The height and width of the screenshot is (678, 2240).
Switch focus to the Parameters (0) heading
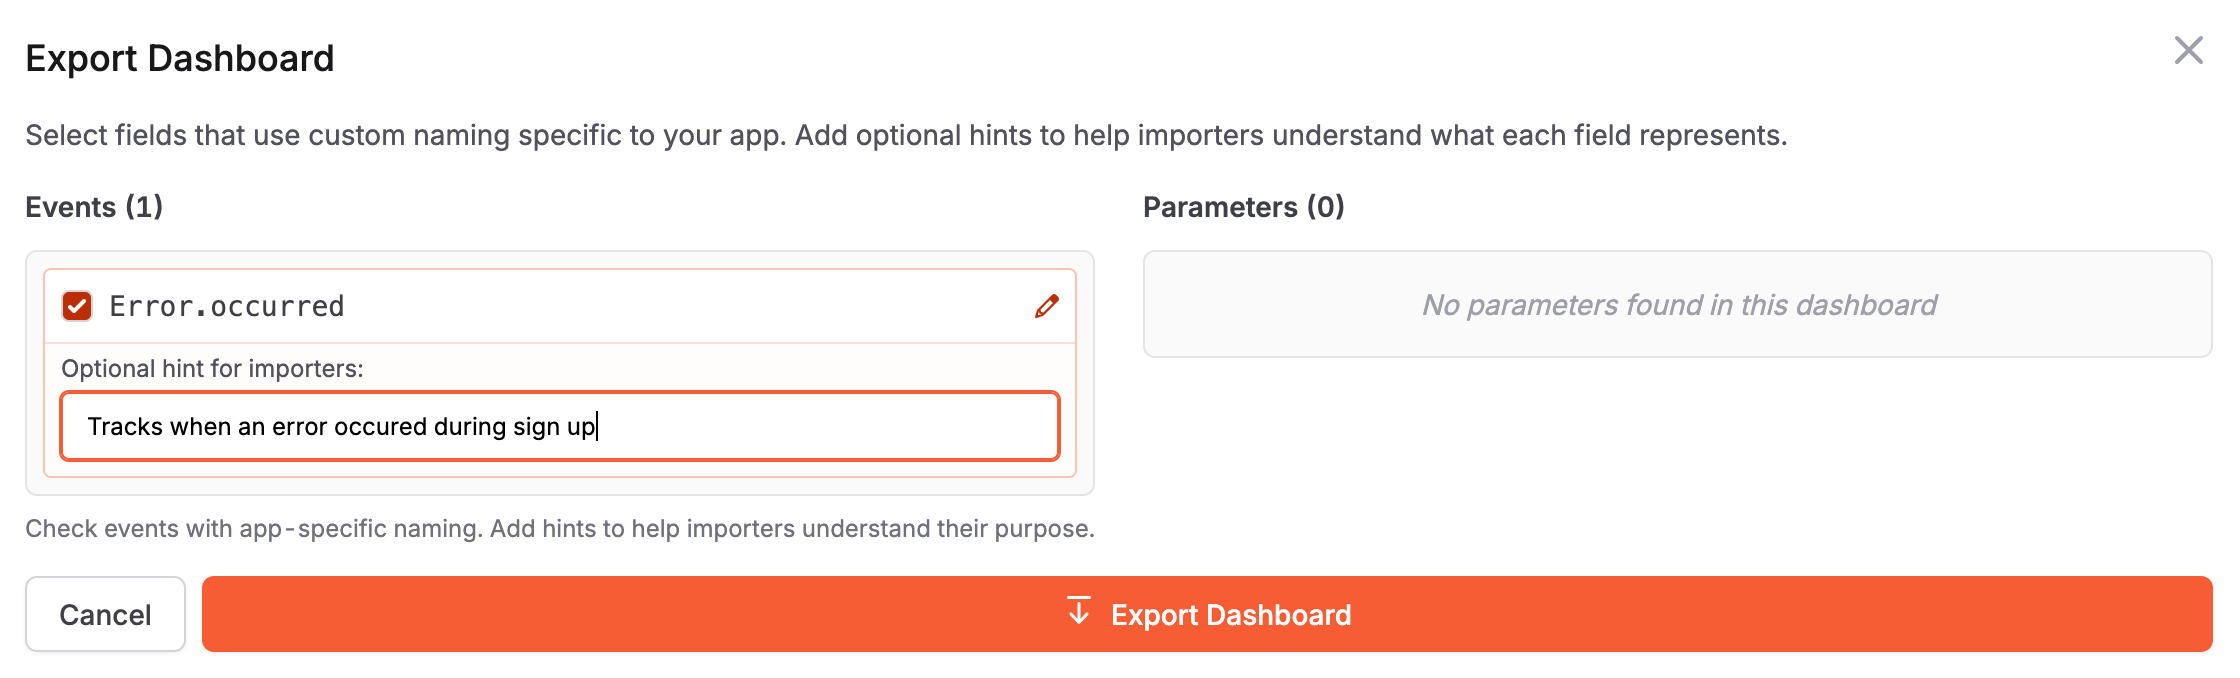tap(1244, 209)
